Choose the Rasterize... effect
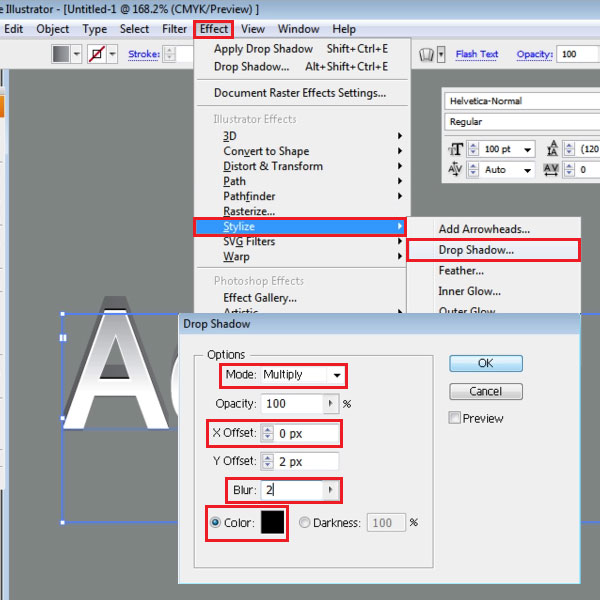Image resolution: width=600 pixels, height=600 pixels. (302, 211)
